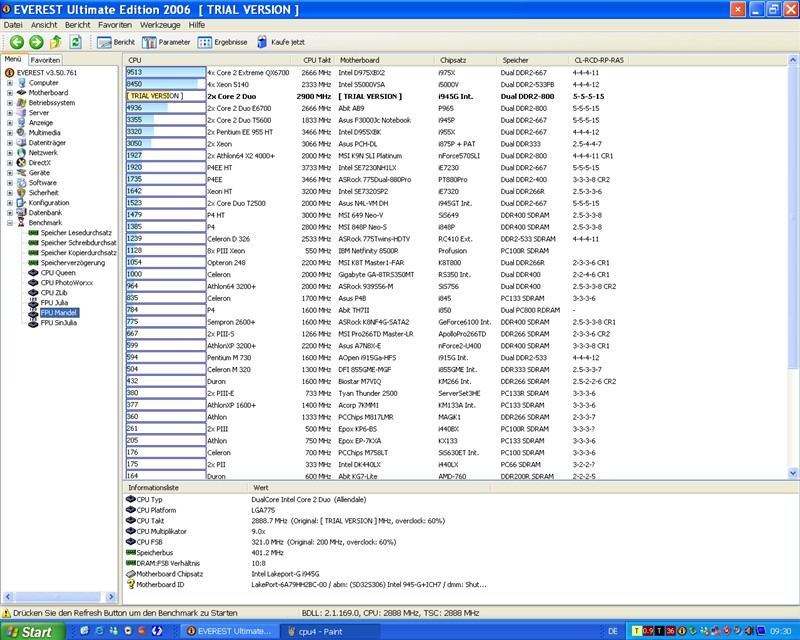800x640 pixels.
Task: Click DE language indicator in taskbar
Action: click(x=613, y=631)
